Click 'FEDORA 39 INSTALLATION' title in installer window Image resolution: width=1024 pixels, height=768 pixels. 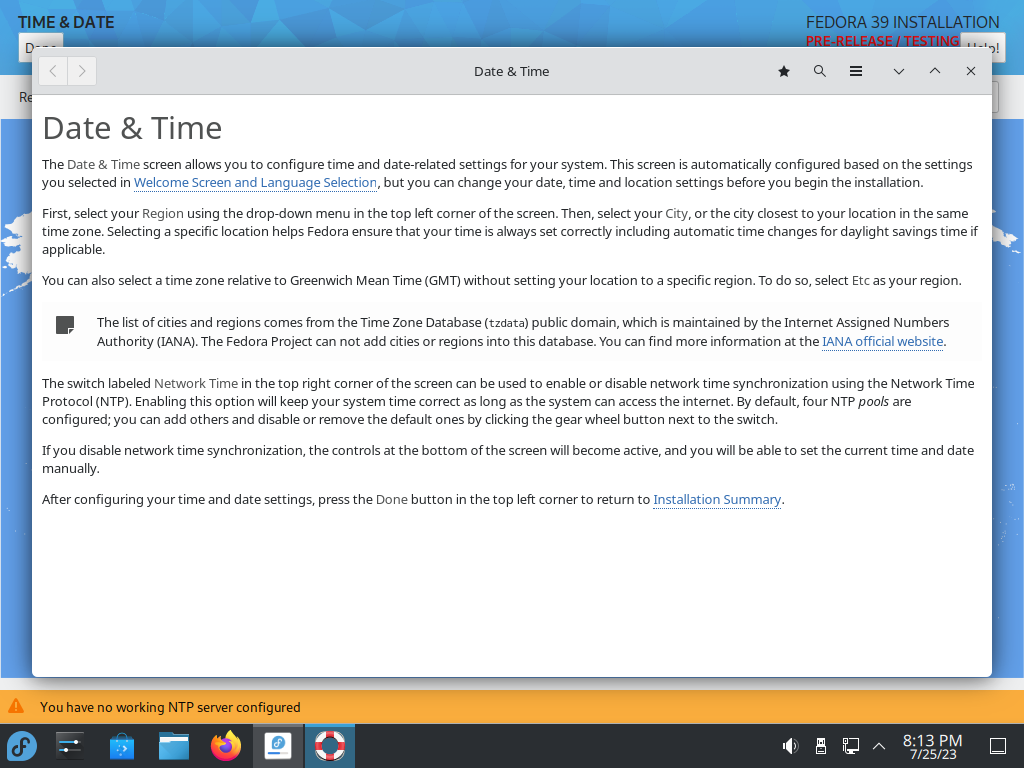[903, 22]
